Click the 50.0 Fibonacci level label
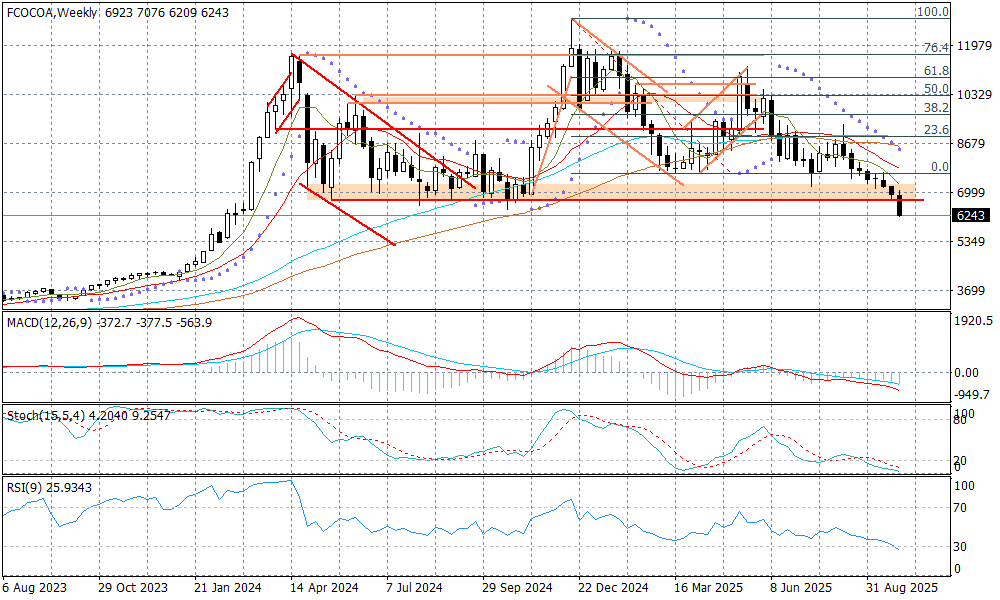1000x600 pixels. [x=935, y=89]
